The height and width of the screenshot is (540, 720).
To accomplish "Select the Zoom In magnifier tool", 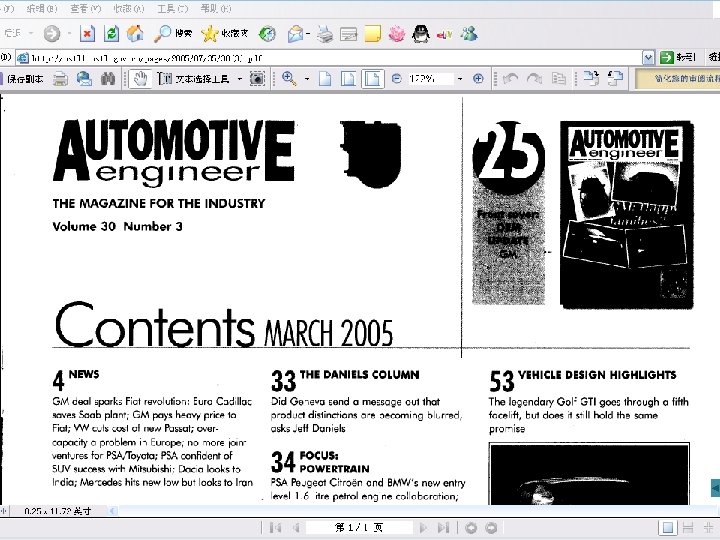I will 289,79.
